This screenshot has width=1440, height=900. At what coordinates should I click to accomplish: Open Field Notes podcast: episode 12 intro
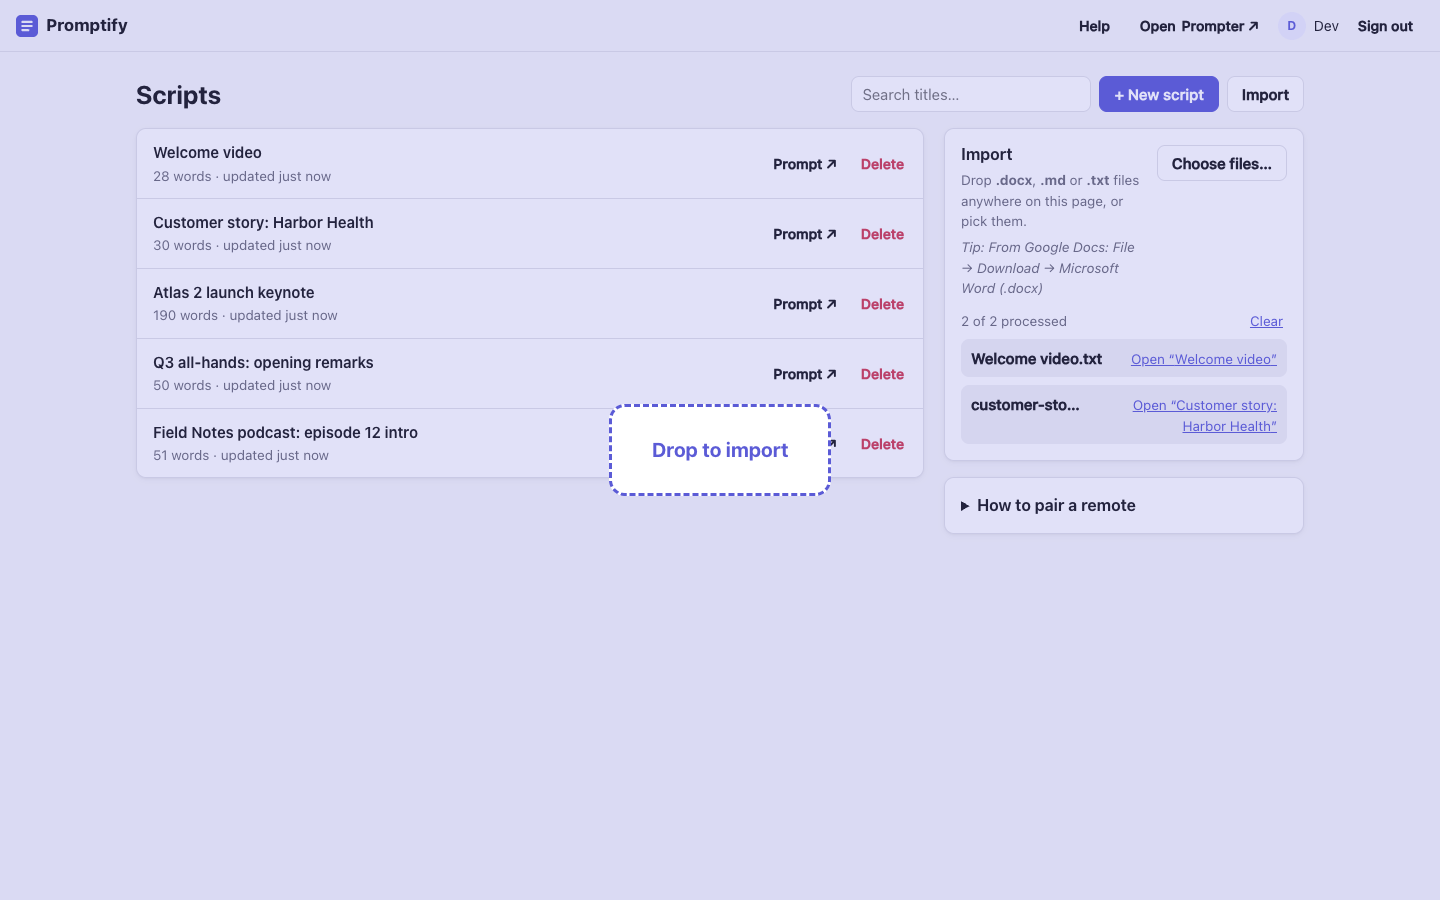click(285, 432)
